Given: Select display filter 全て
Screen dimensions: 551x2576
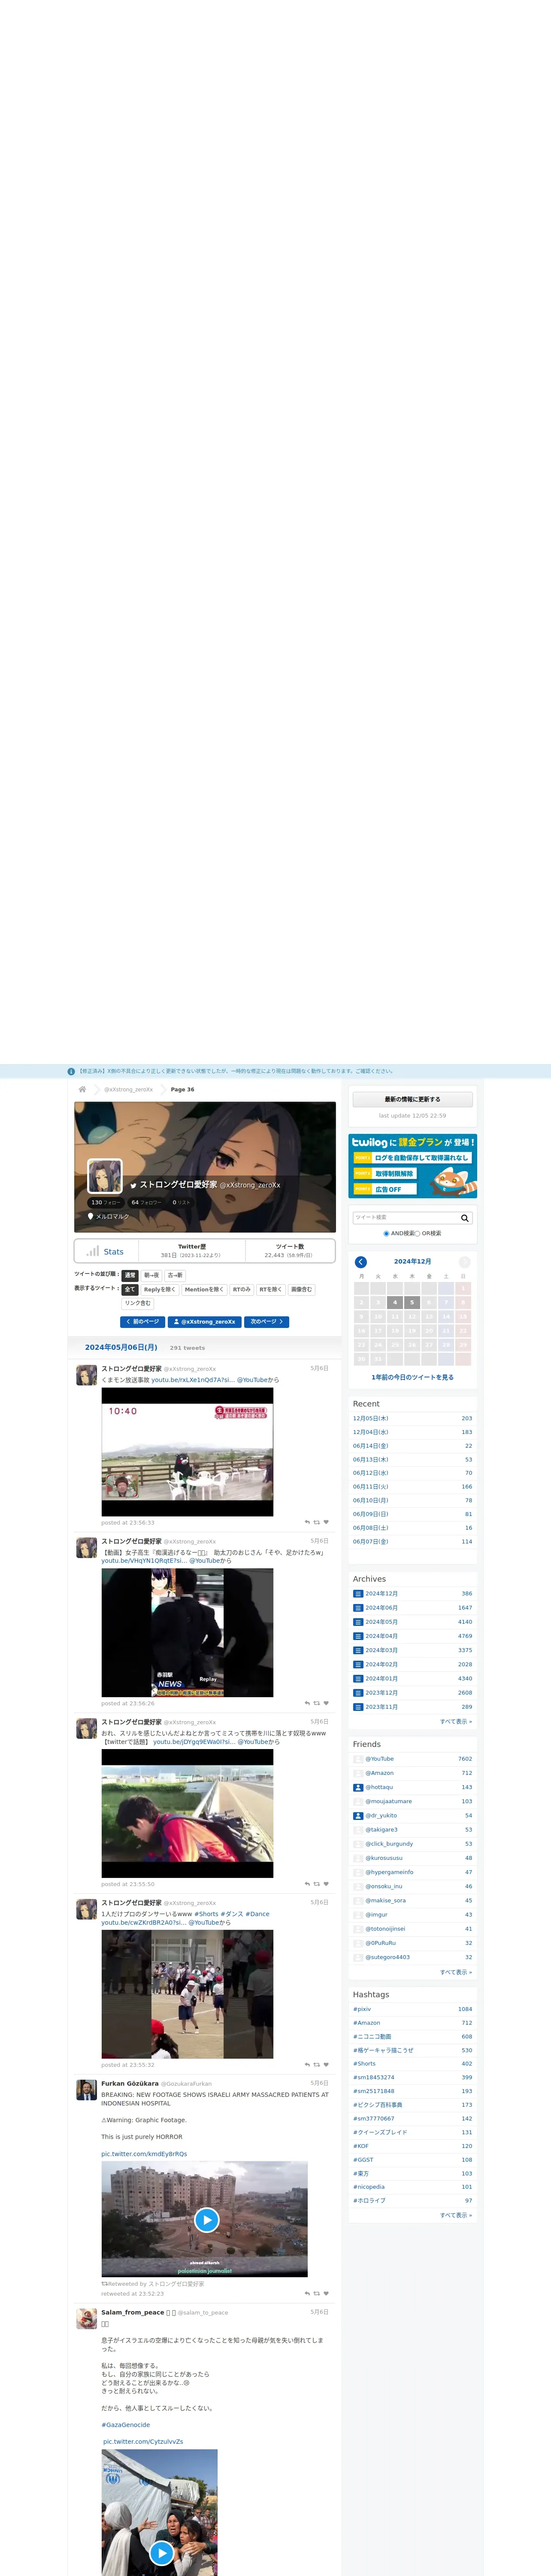Looking at the screenshot, I should [x=130, y=1290].
